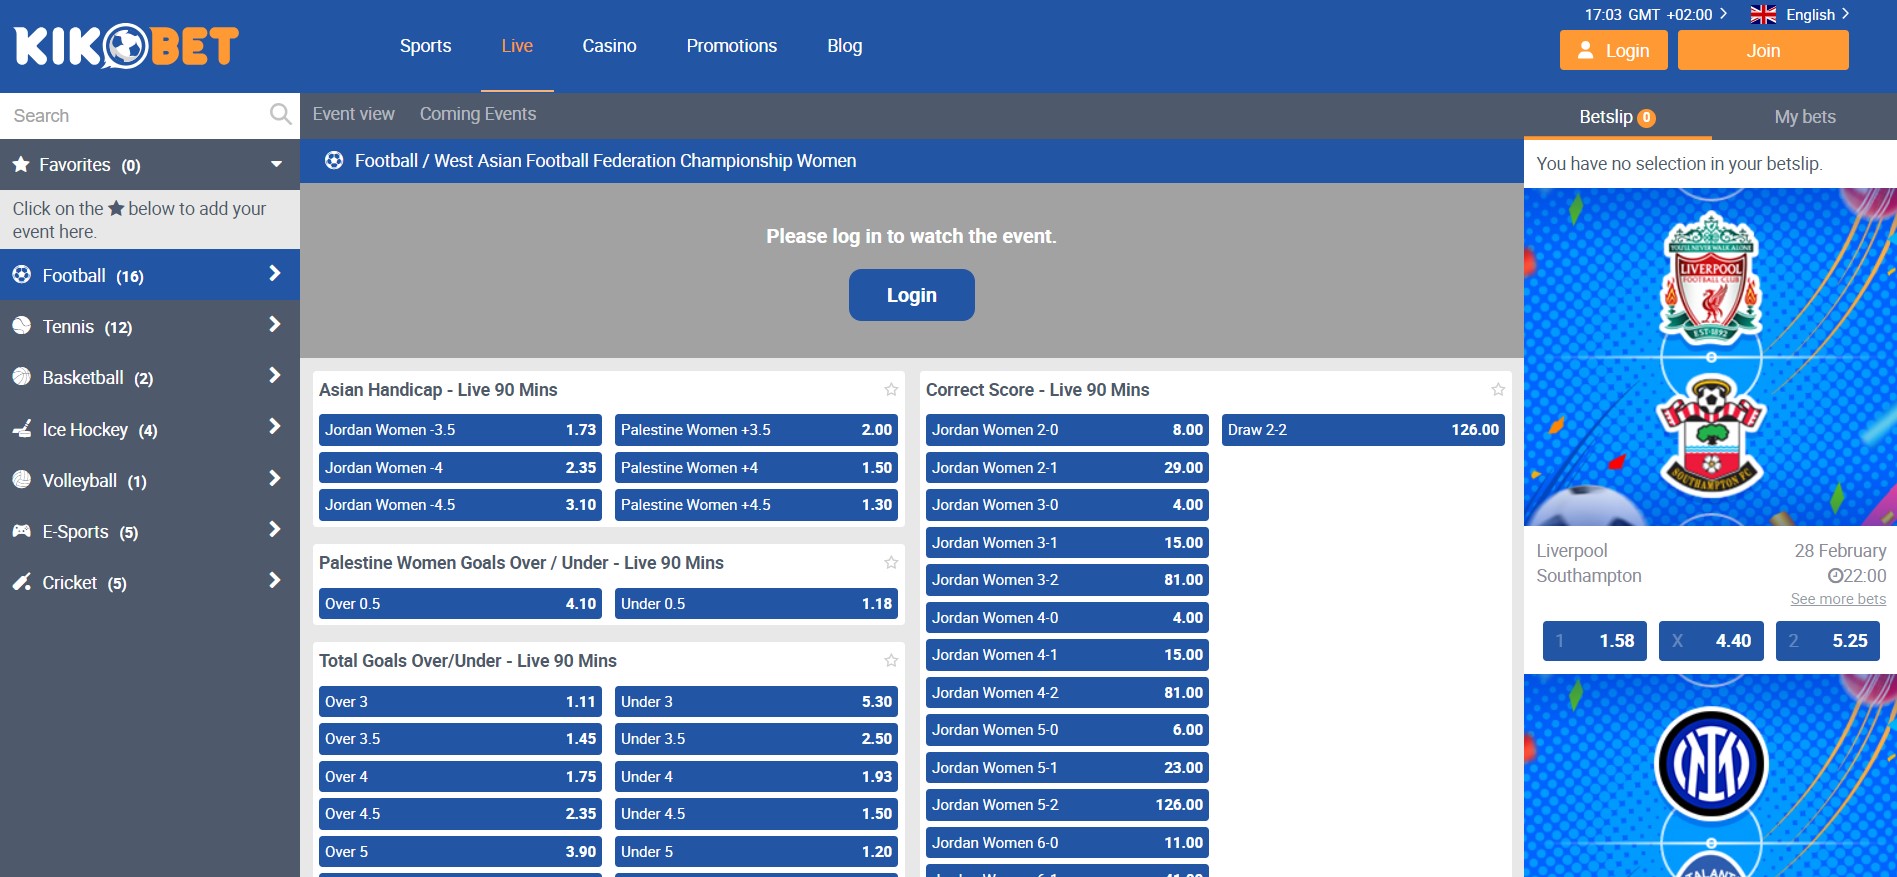Expand the Basketball sports chevron

(x=275, y=375)
